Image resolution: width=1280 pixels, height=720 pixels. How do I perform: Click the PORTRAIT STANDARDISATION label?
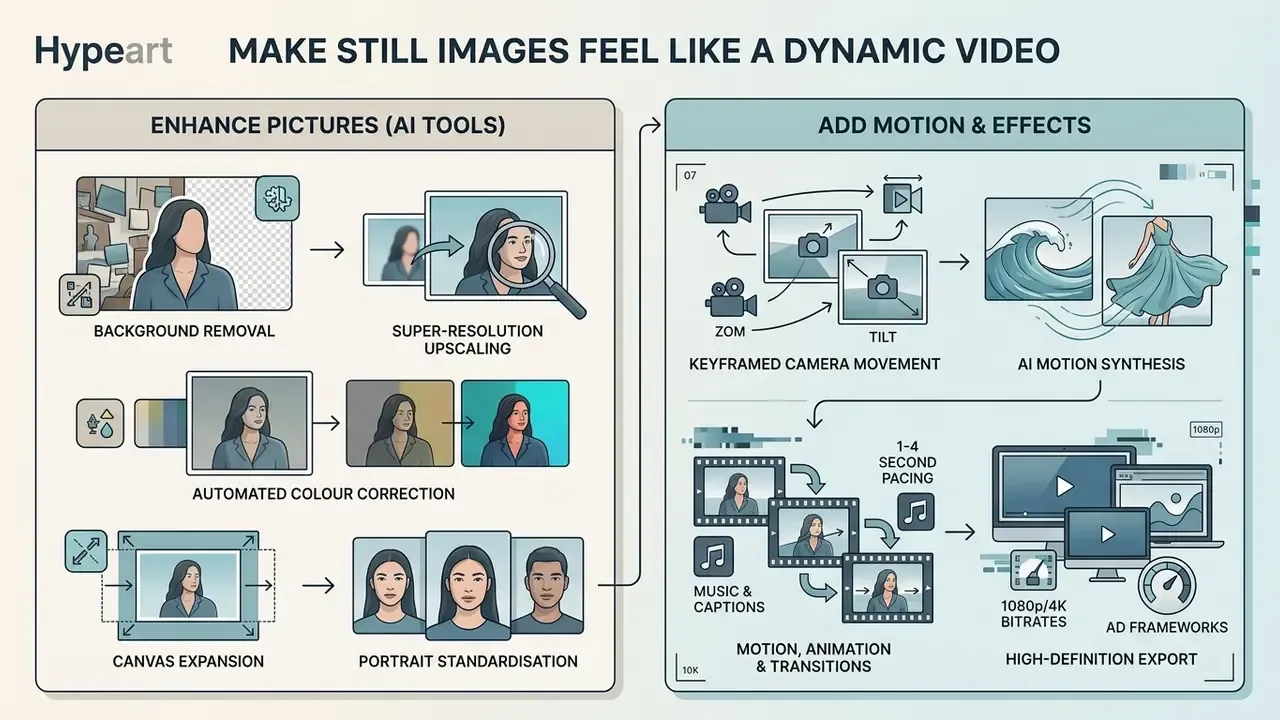coord(468,660)
